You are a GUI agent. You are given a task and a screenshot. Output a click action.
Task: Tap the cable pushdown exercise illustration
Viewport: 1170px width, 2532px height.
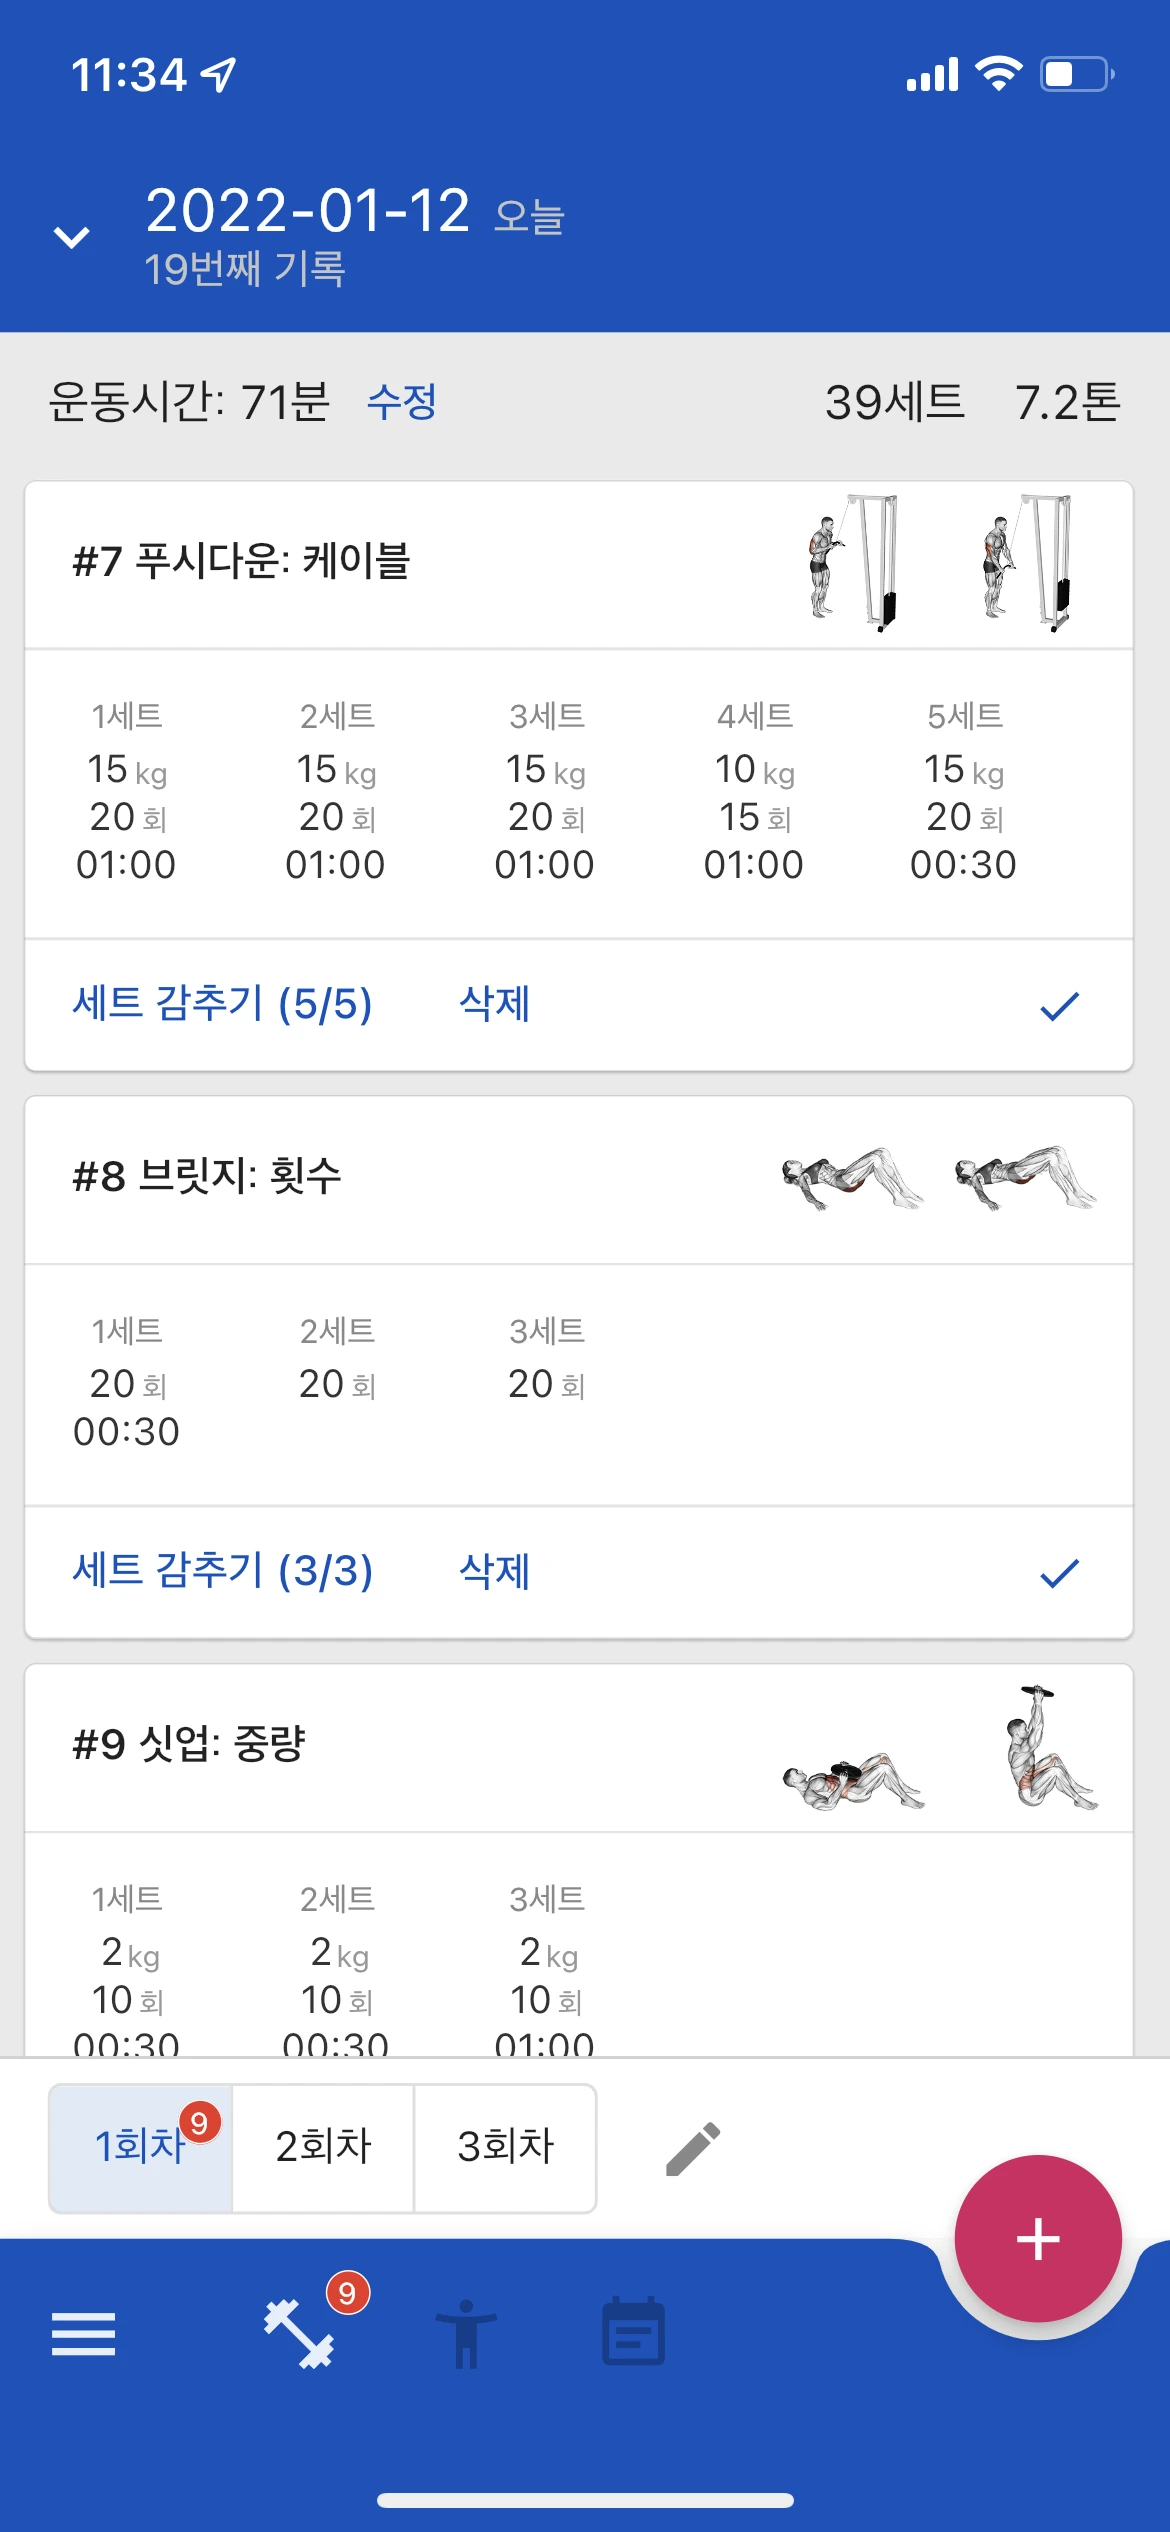click(940, 564)
